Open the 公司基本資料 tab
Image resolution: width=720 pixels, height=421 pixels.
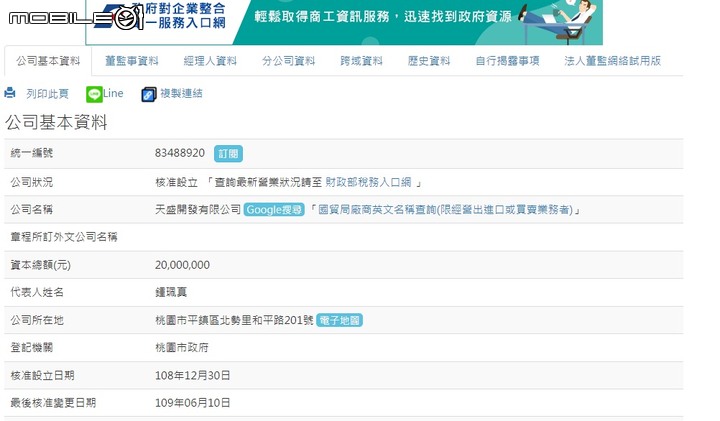click(48, 61)
